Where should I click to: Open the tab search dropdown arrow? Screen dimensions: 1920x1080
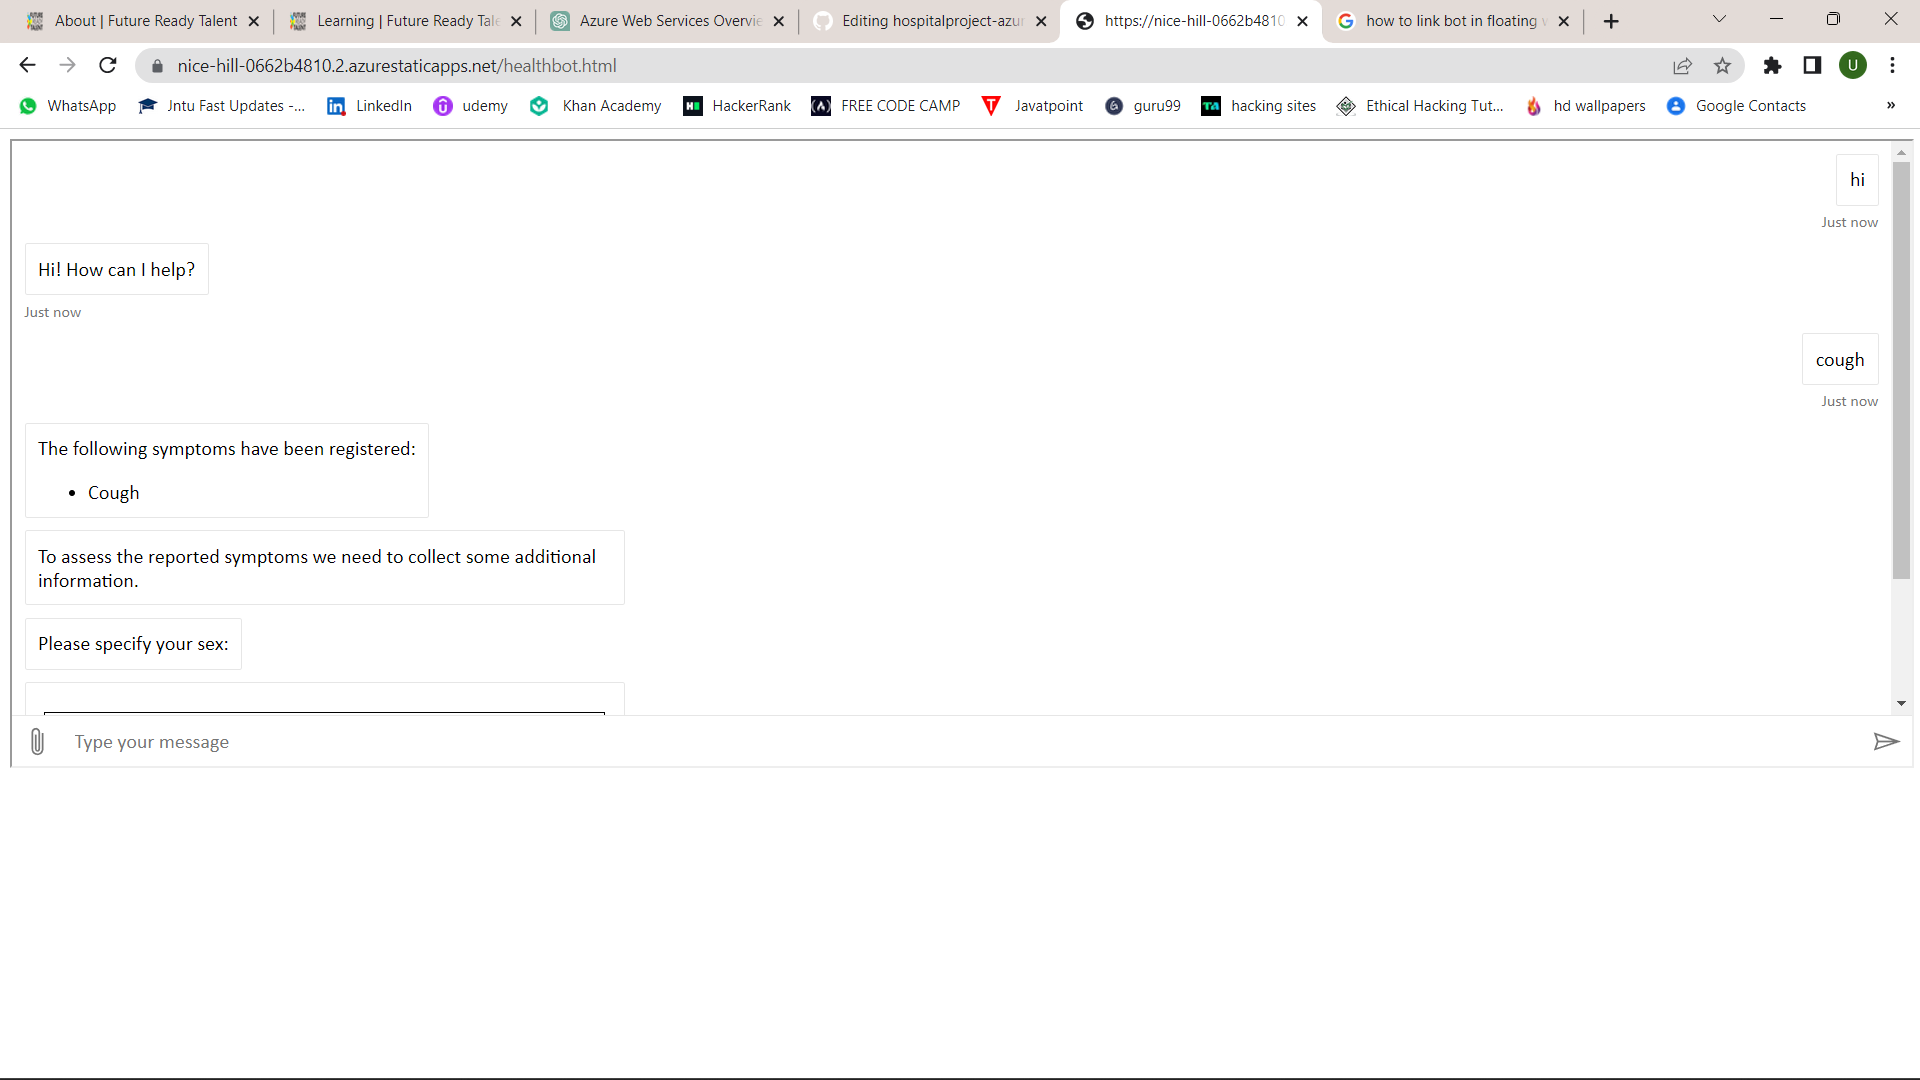tap(1719, 19)
